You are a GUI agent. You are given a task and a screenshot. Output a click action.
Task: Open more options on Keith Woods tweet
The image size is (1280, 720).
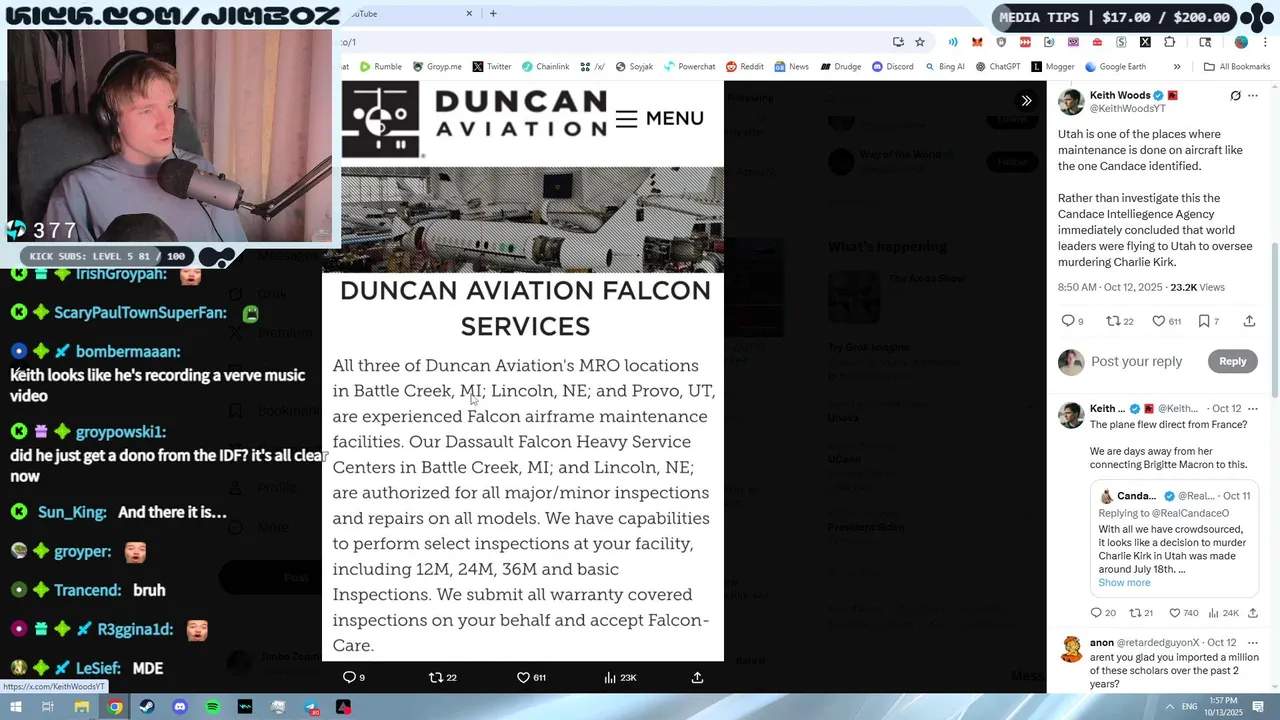[1253, 96]
